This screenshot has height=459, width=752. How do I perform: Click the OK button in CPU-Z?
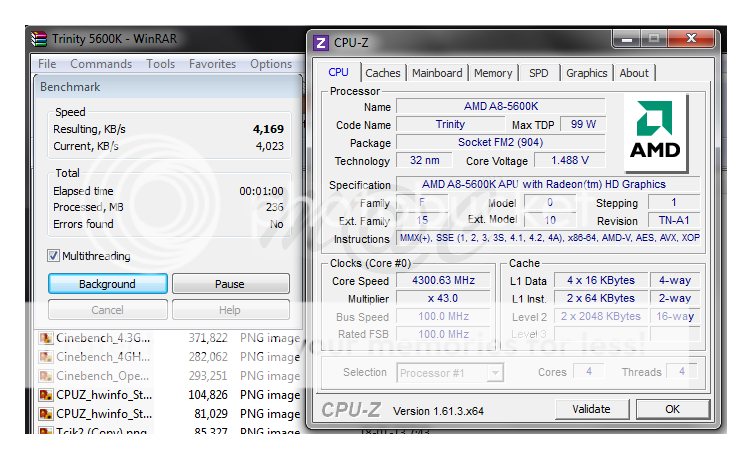(672, 409)
